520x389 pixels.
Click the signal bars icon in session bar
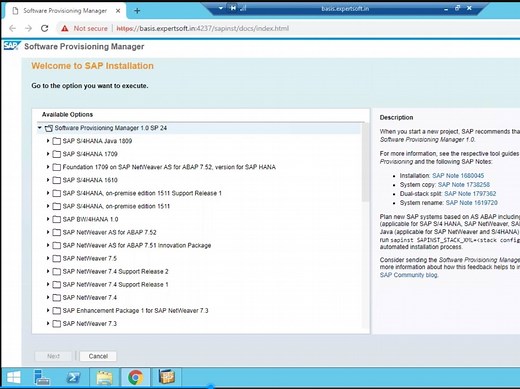point(243,7)
